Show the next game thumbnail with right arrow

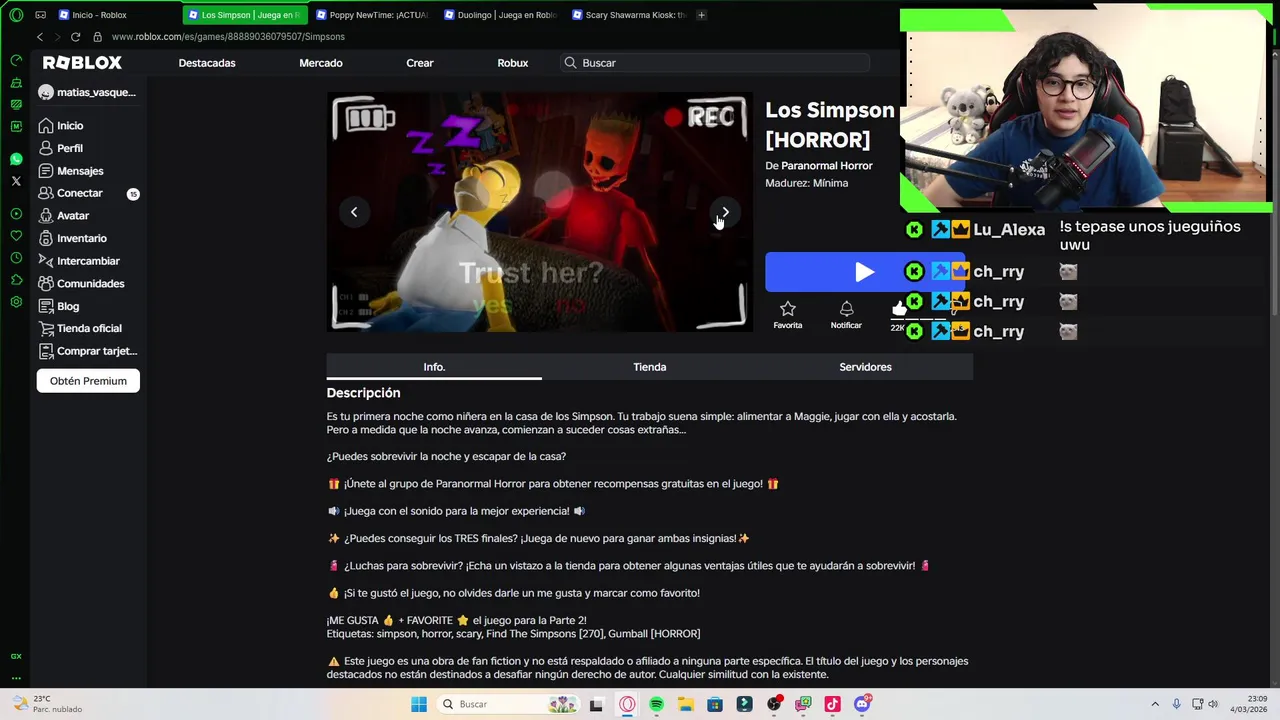click(x=725, y=212)
